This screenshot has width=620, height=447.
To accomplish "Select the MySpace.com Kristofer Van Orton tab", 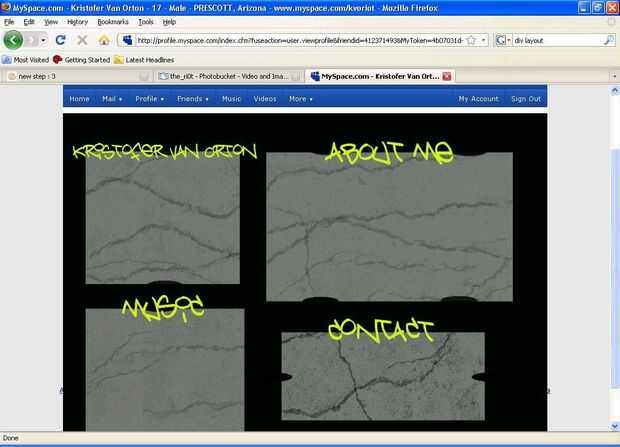I will (x=380, y=76).
